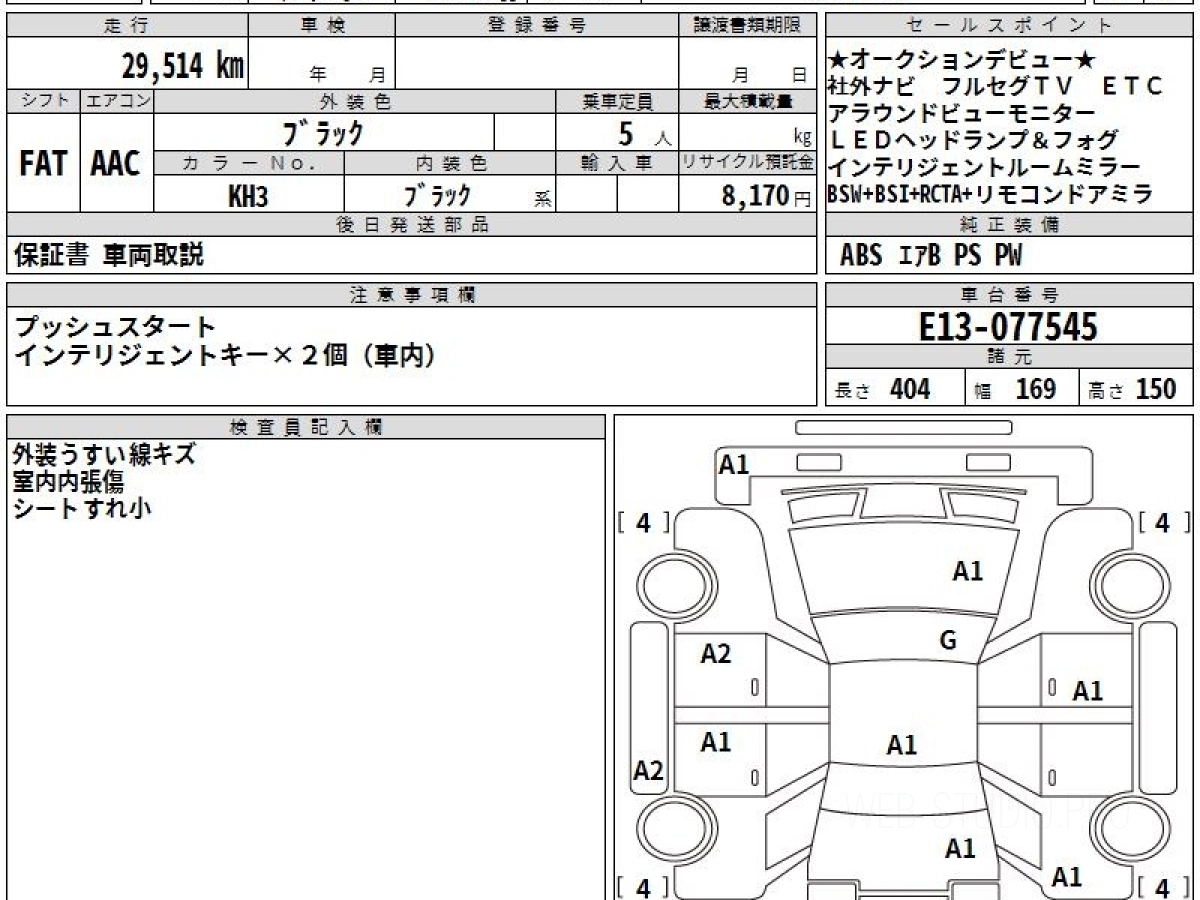
Task: Select the inspector note 室内内張傷
Action: pyautogui.click(x=68, y=481)
